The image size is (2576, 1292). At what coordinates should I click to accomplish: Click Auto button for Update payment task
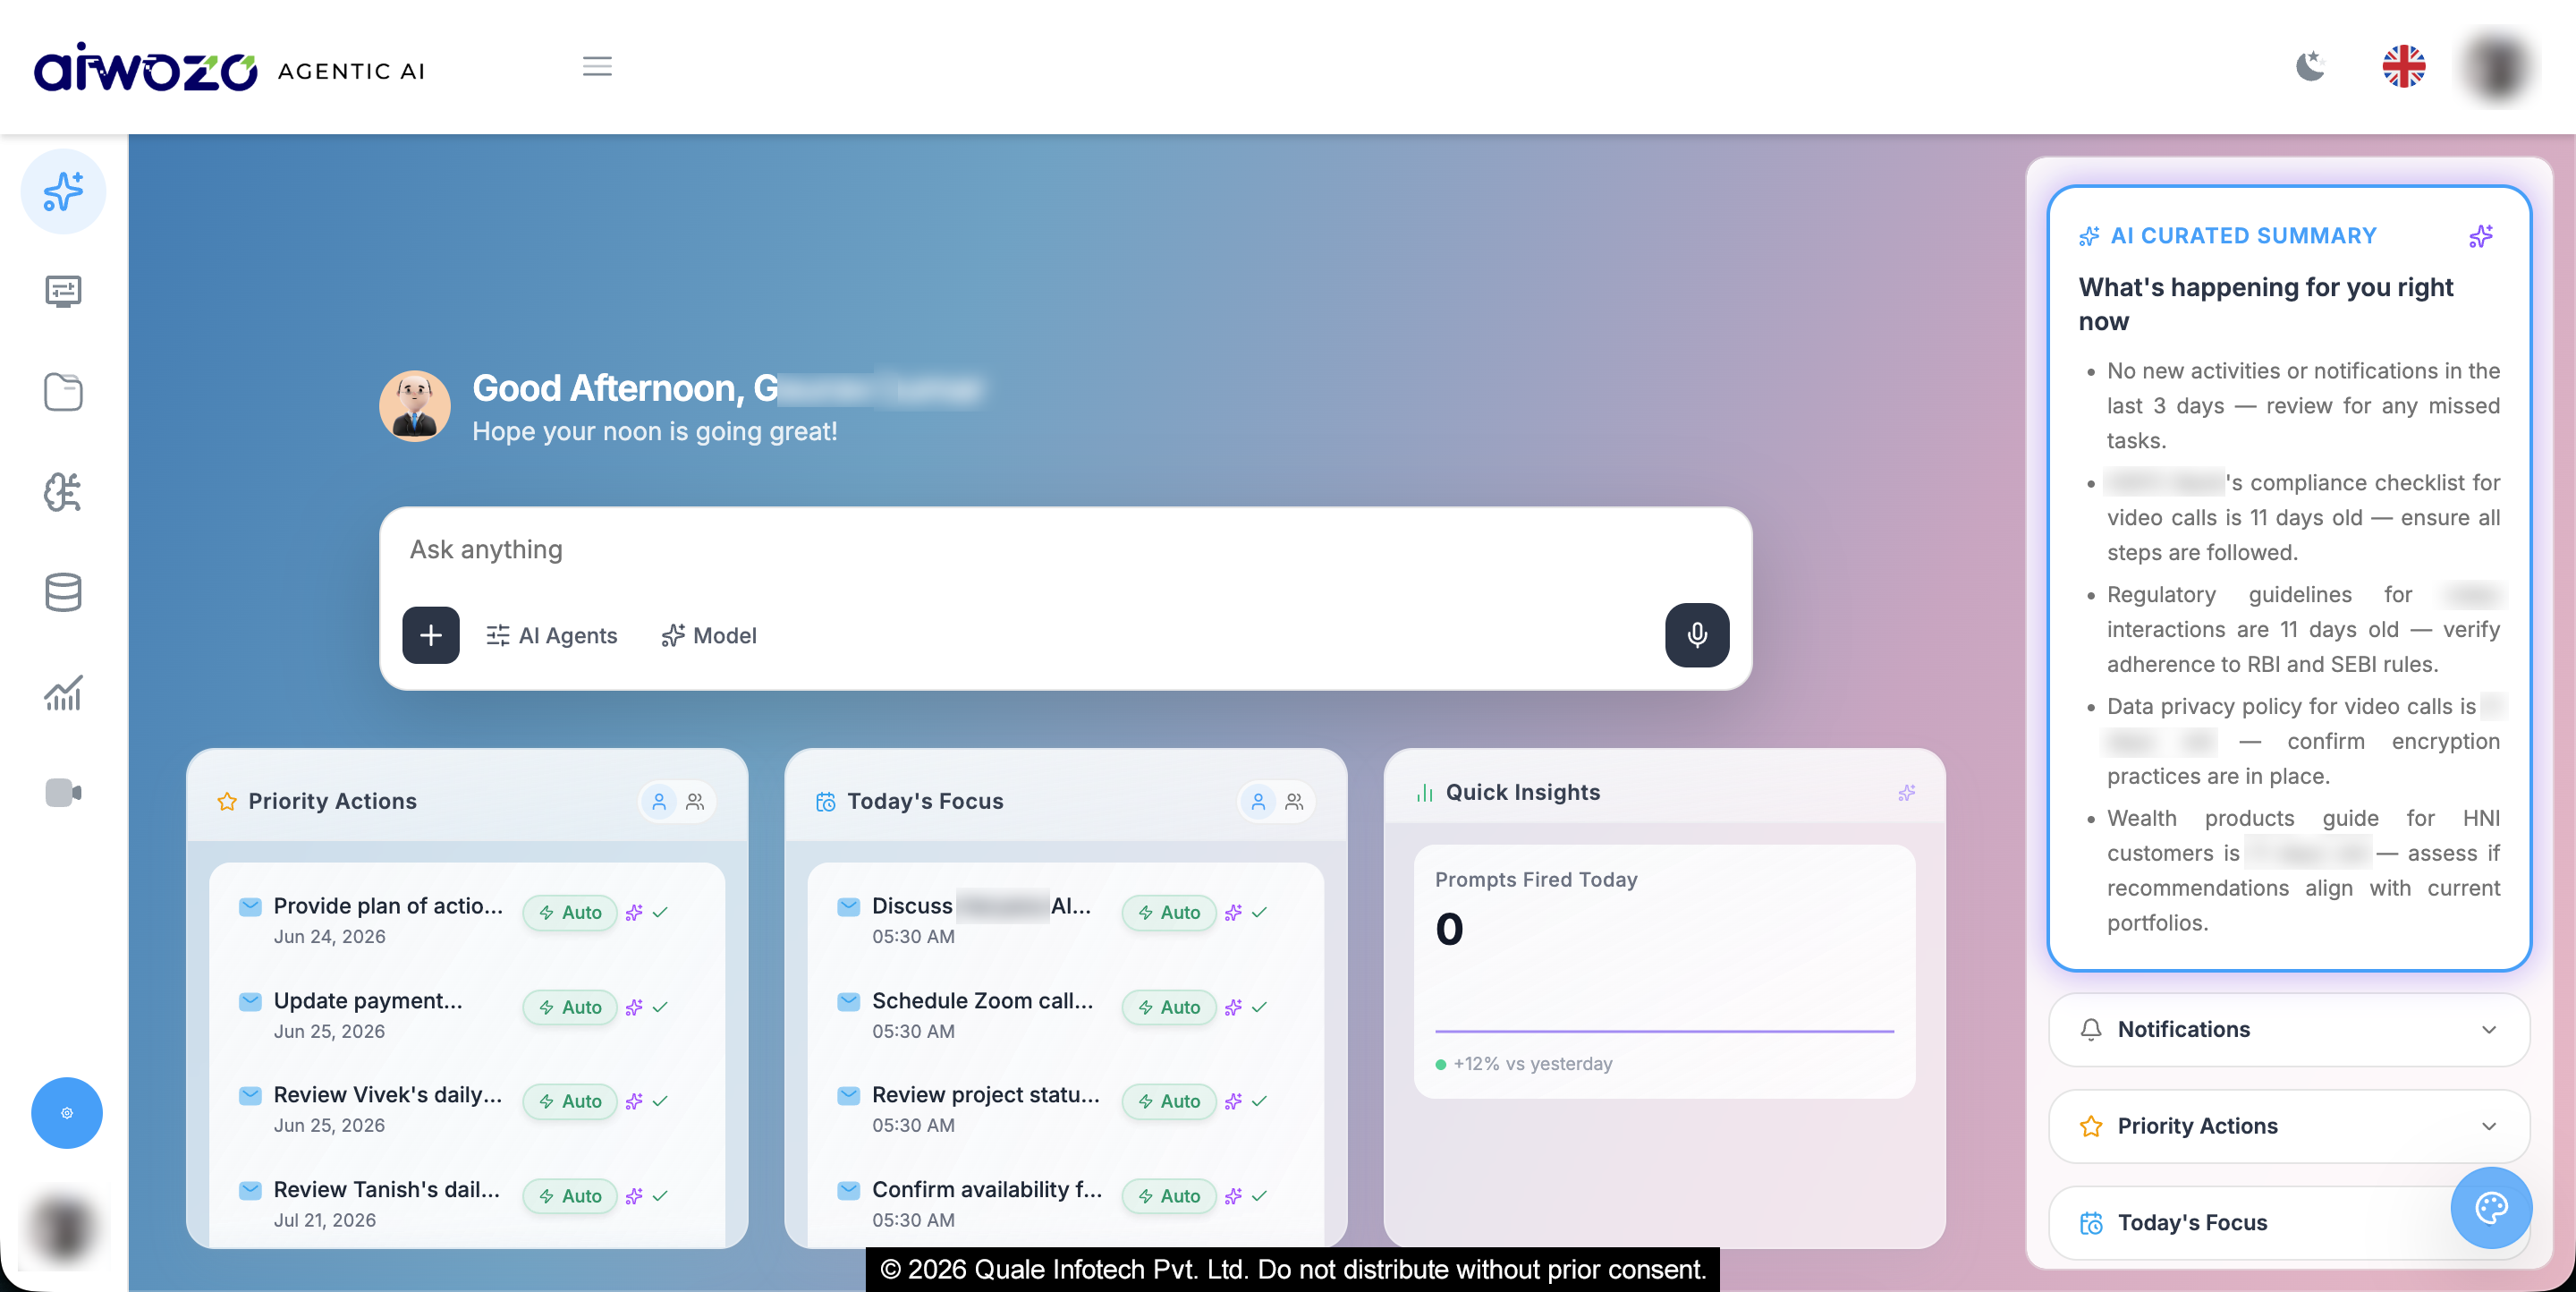click(x=570, y=1007)
